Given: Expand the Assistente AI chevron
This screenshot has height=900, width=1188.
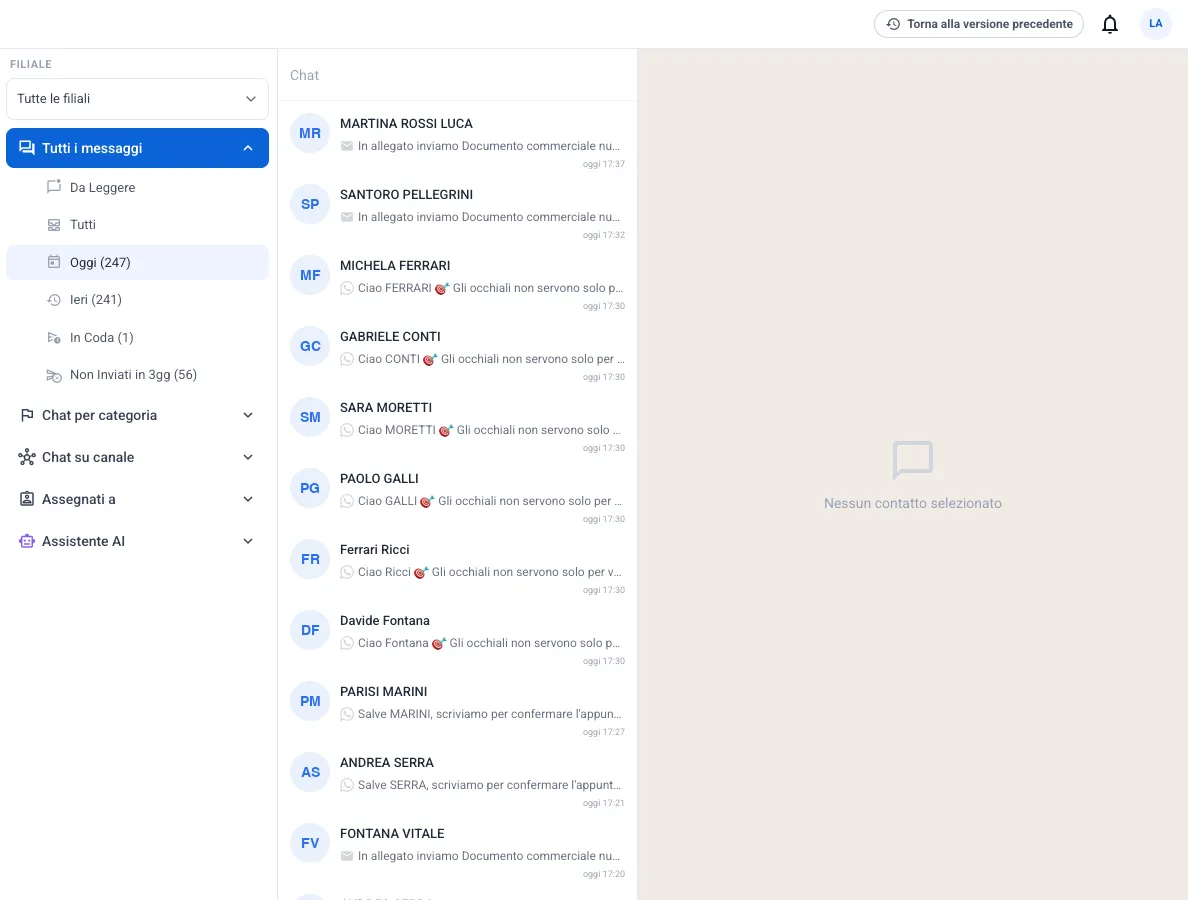Looking at the screenshot, I should [248, 541].
